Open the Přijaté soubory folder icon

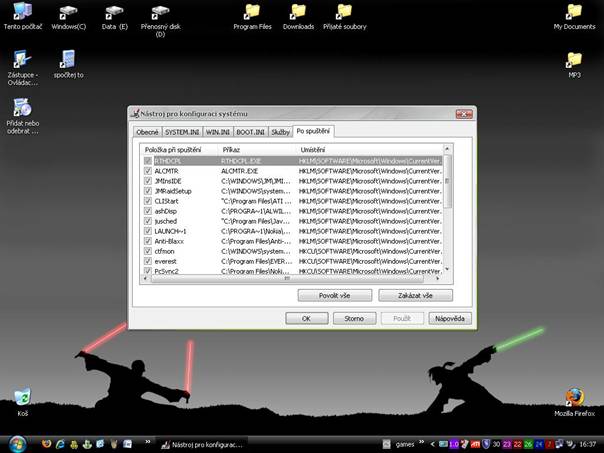pyautogui.click(x=344, y=16)
